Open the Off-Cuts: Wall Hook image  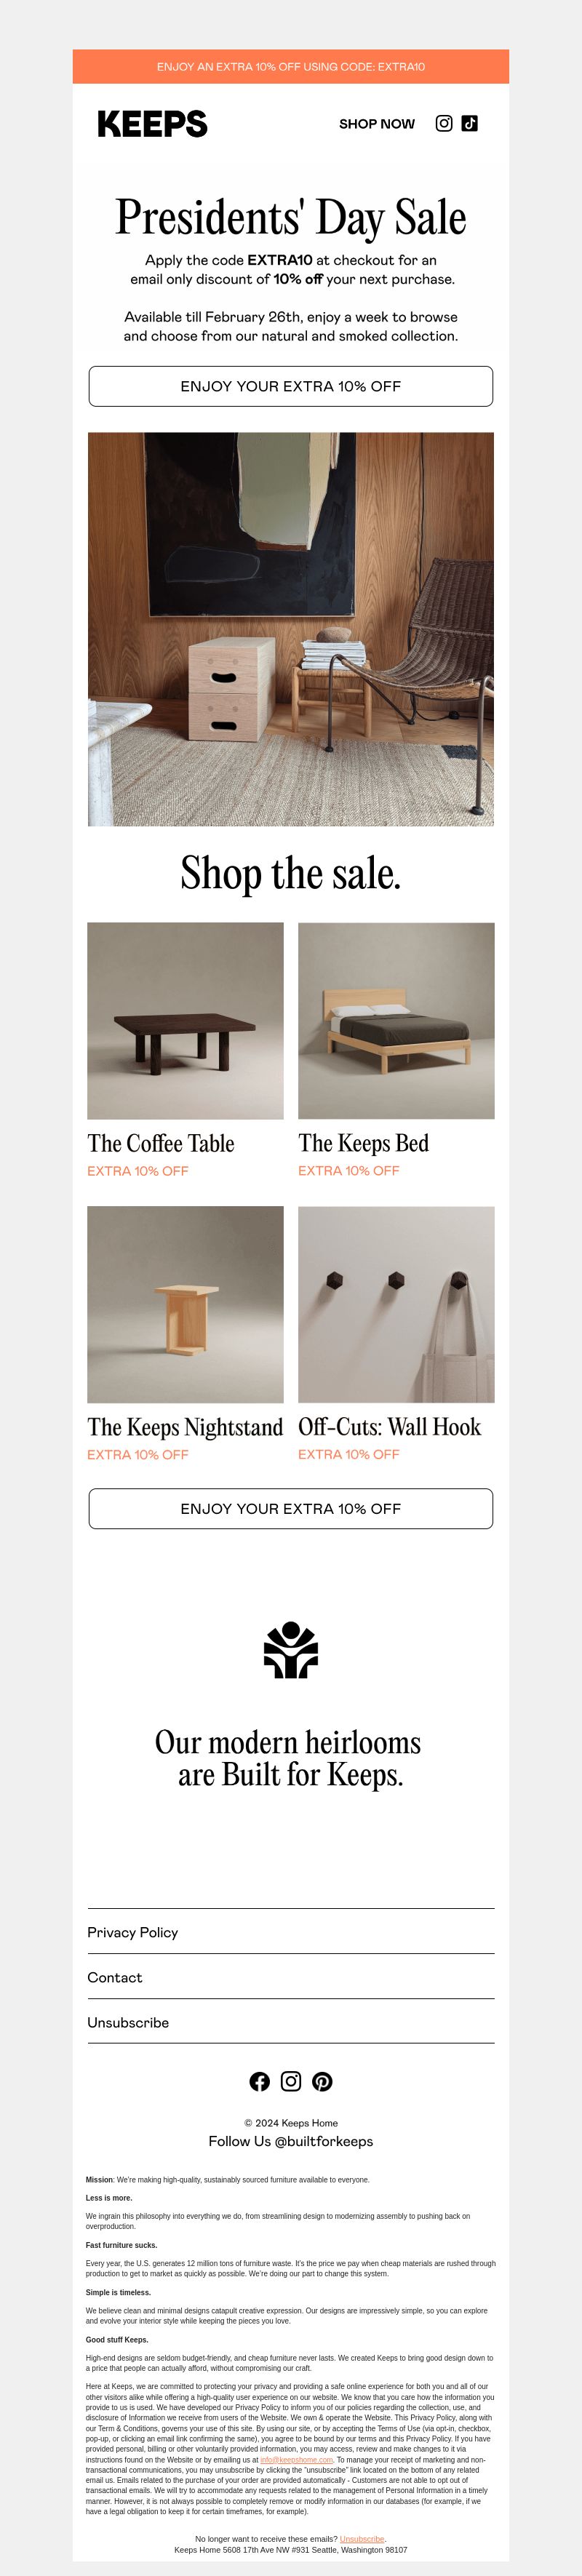pos(396,1304)
